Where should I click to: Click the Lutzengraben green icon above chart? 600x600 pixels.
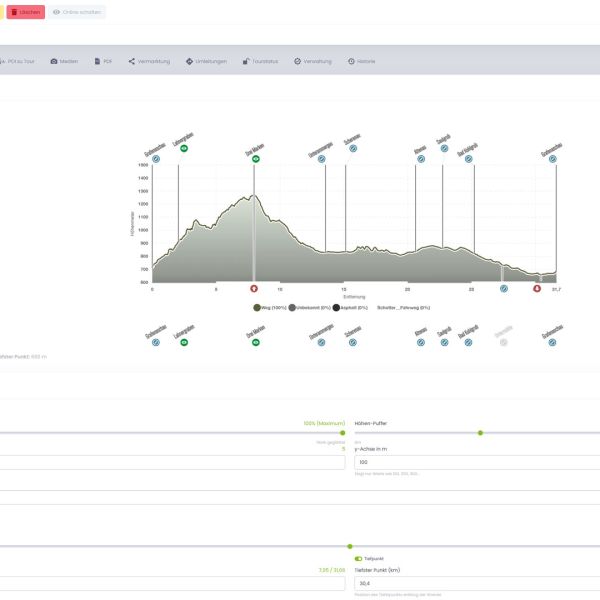[185, 148]
